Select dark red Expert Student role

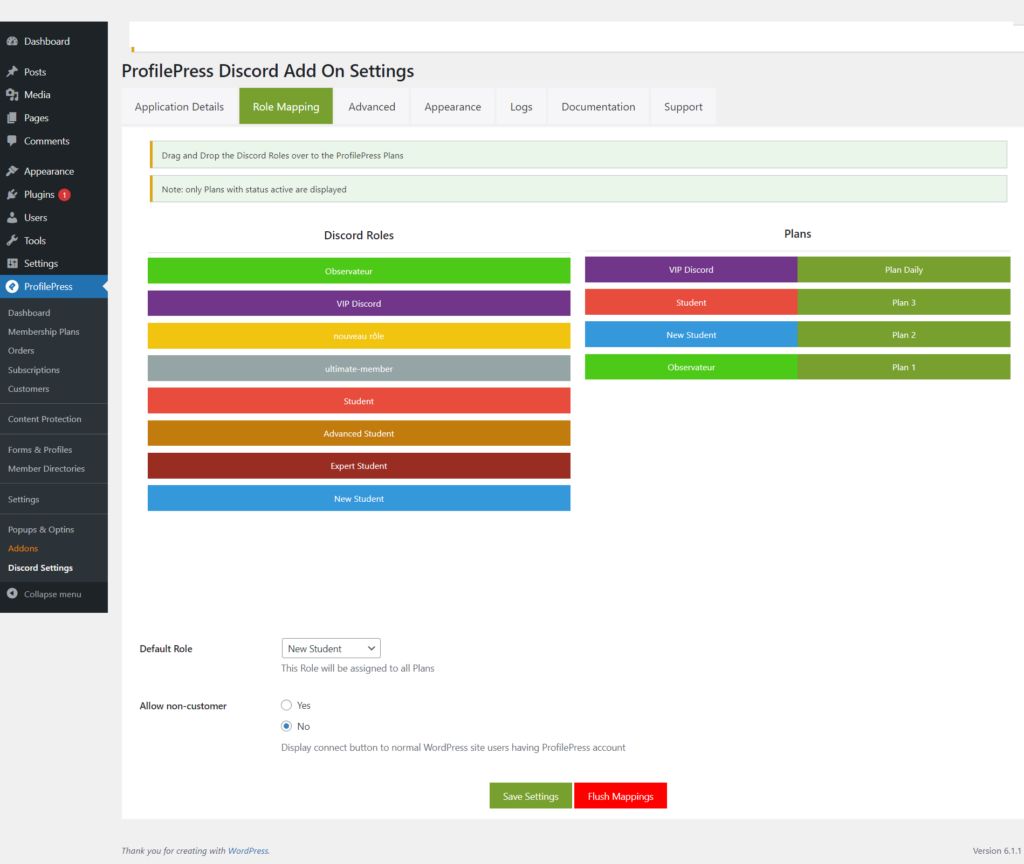(359, 466)
